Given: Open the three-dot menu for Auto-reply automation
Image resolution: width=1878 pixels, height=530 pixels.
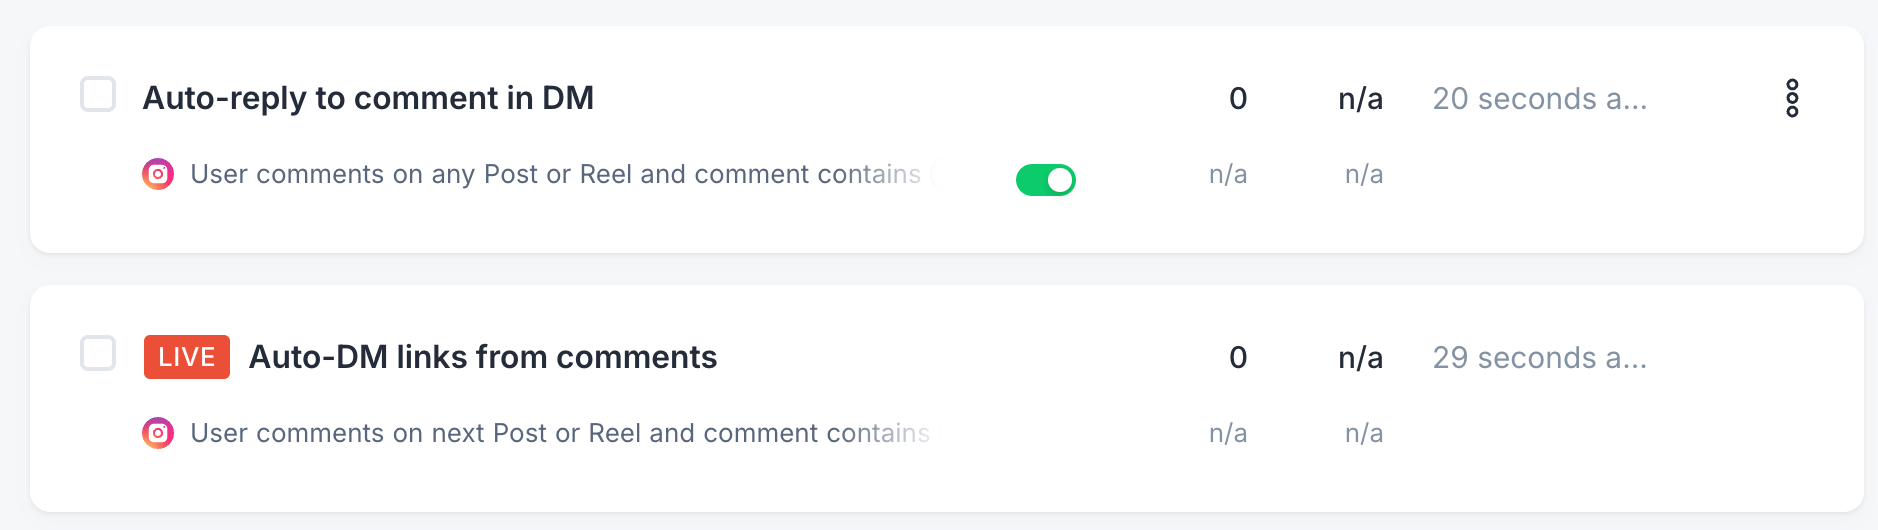Looking at the screenshot, I should tap(1792, 98).
